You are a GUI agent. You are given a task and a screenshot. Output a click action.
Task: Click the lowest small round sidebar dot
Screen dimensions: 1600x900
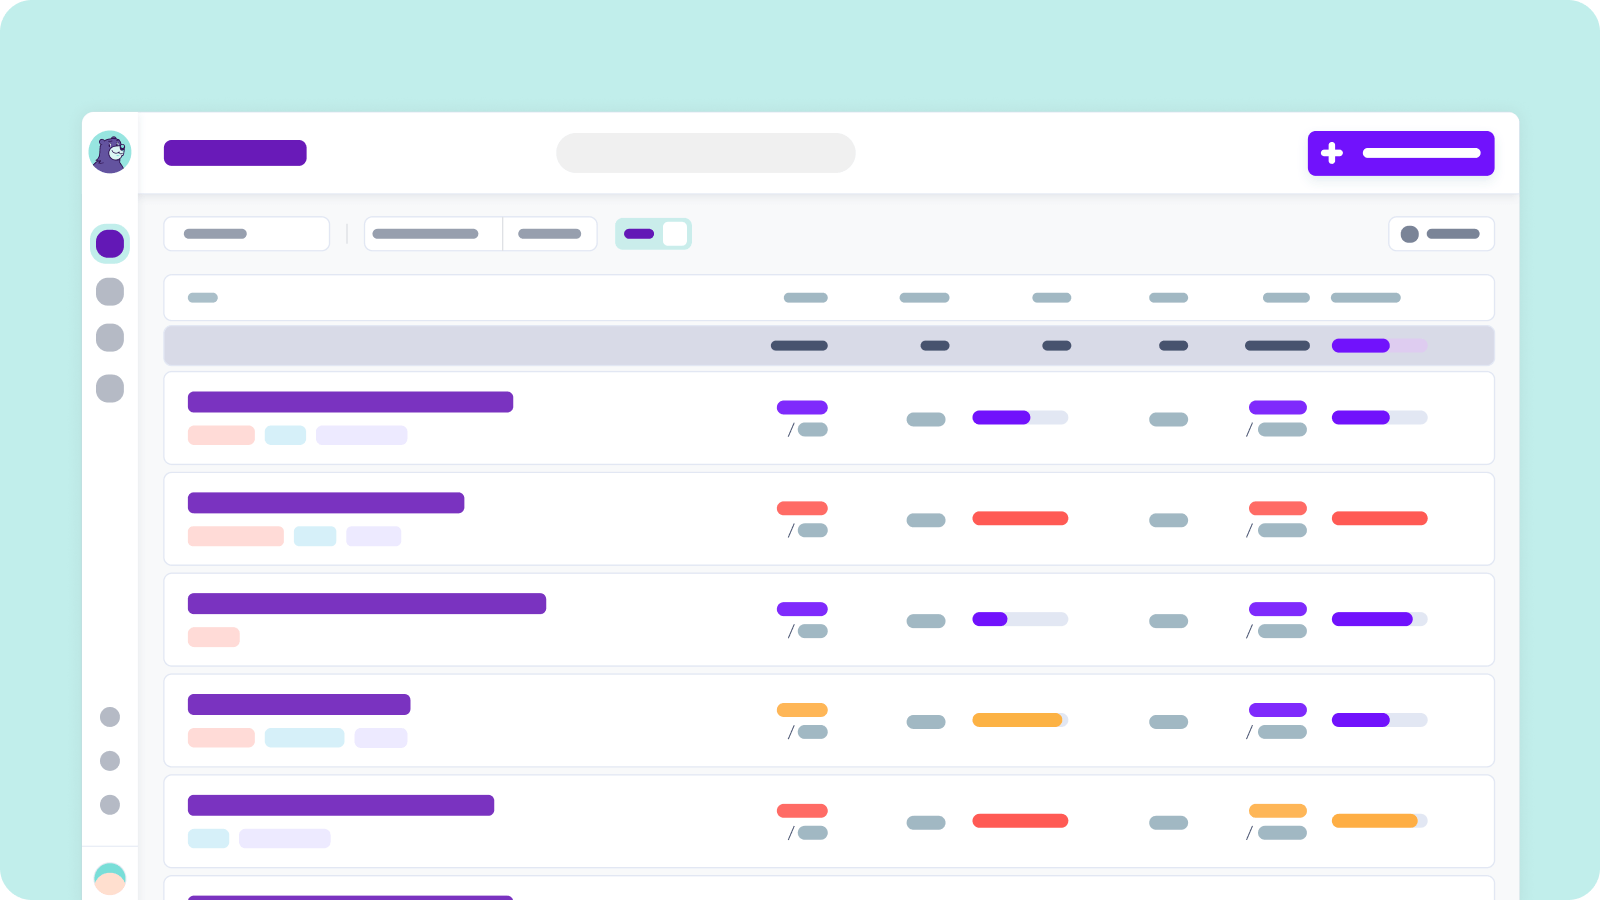(110, 805)
